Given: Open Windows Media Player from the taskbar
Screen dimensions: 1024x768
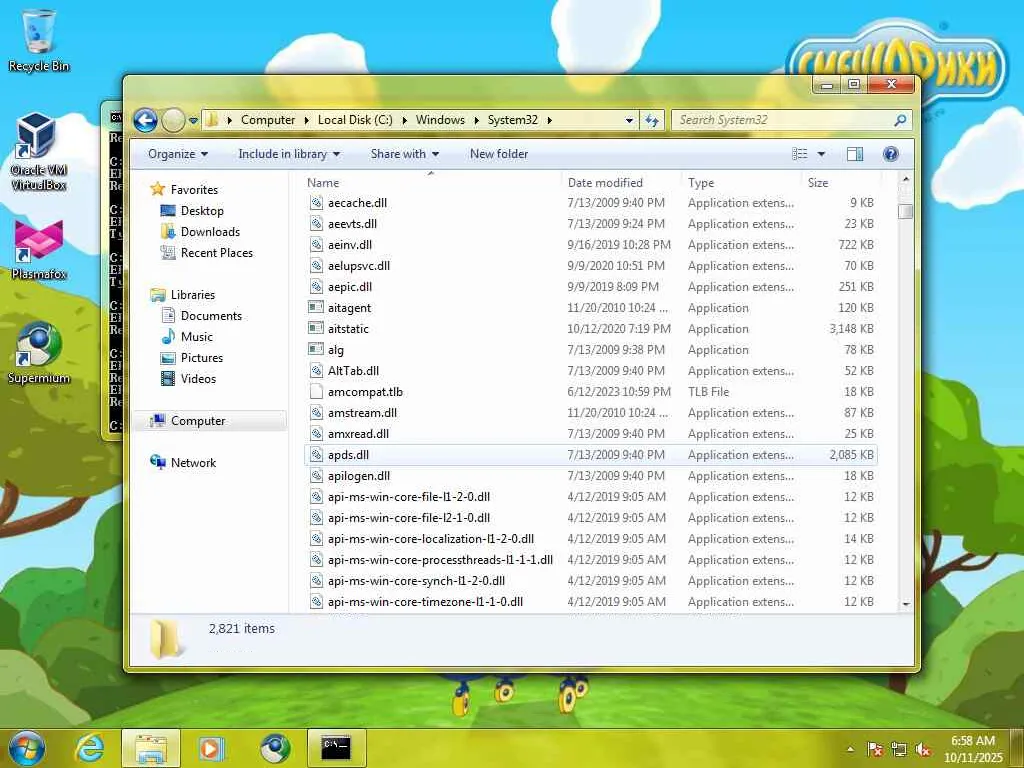Looking at the screenshot, I should coord(210,748).
